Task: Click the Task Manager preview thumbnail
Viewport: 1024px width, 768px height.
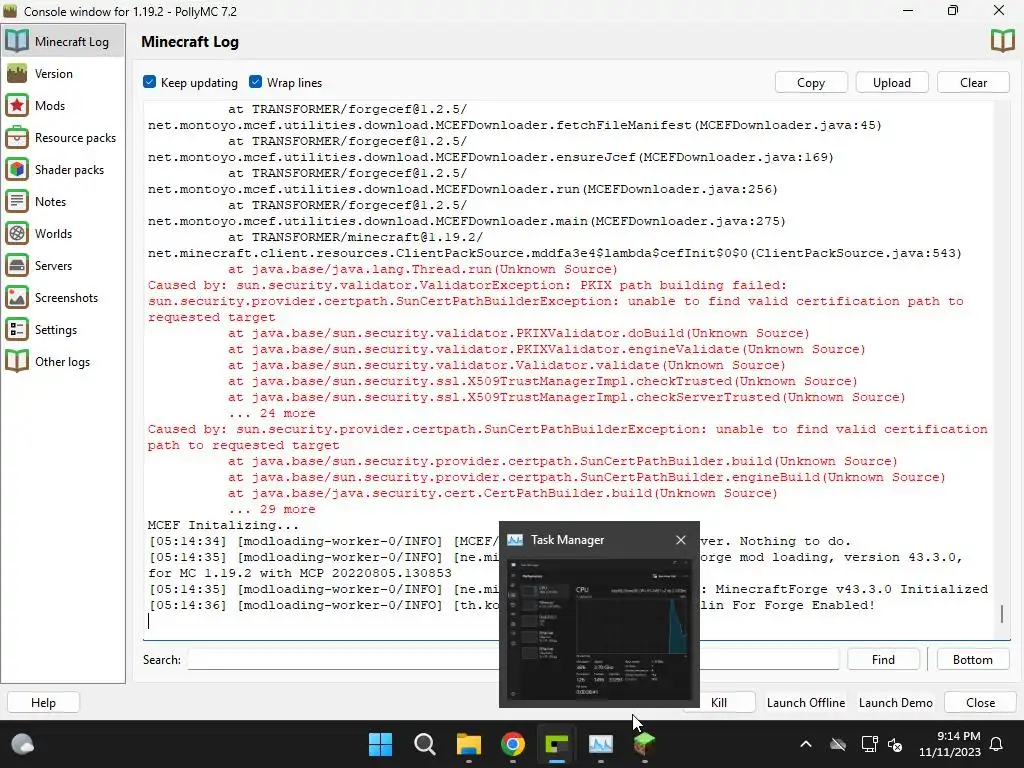Action: pos(600,630)
